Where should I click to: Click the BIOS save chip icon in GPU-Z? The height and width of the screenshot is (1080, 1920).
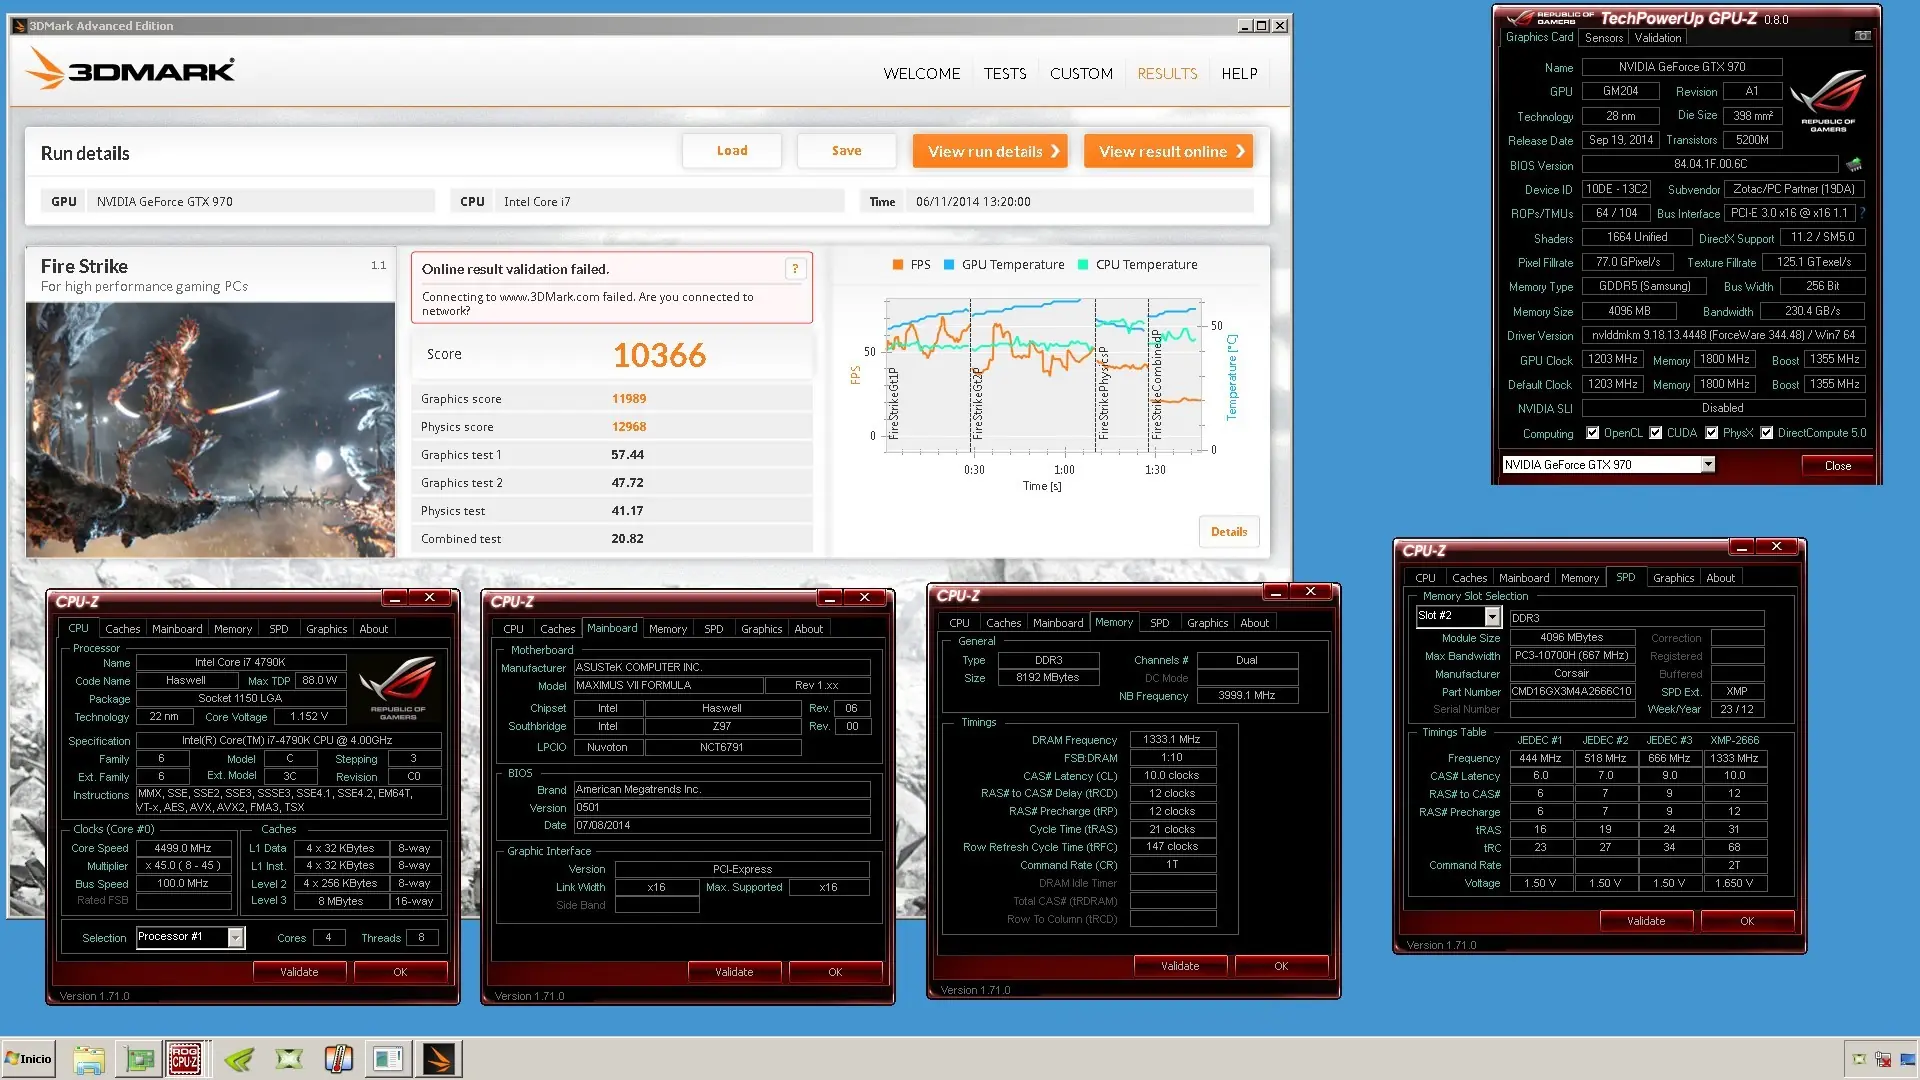[1853, 164]
